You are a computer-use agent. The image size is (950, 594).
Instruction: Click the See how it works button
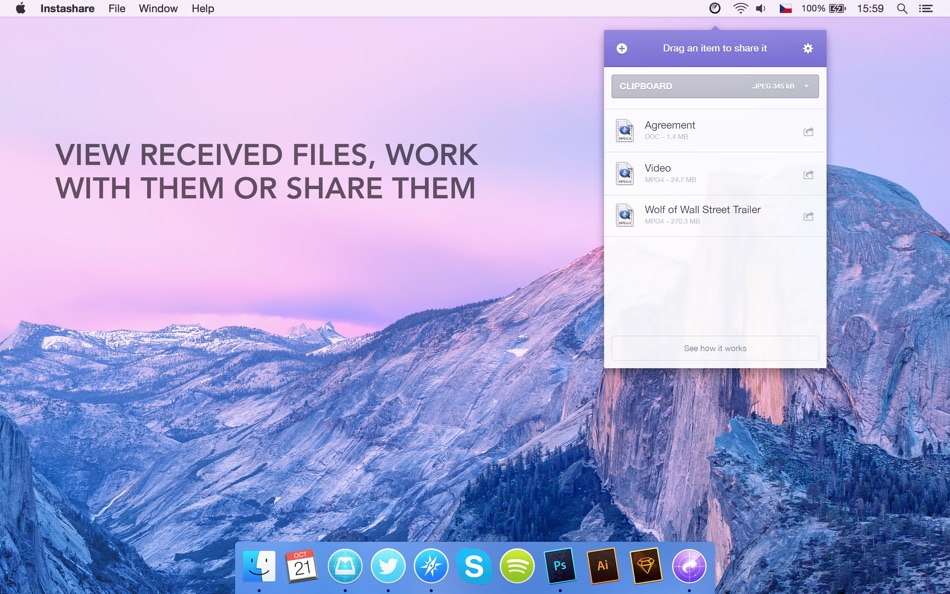(x=715, y=349)
